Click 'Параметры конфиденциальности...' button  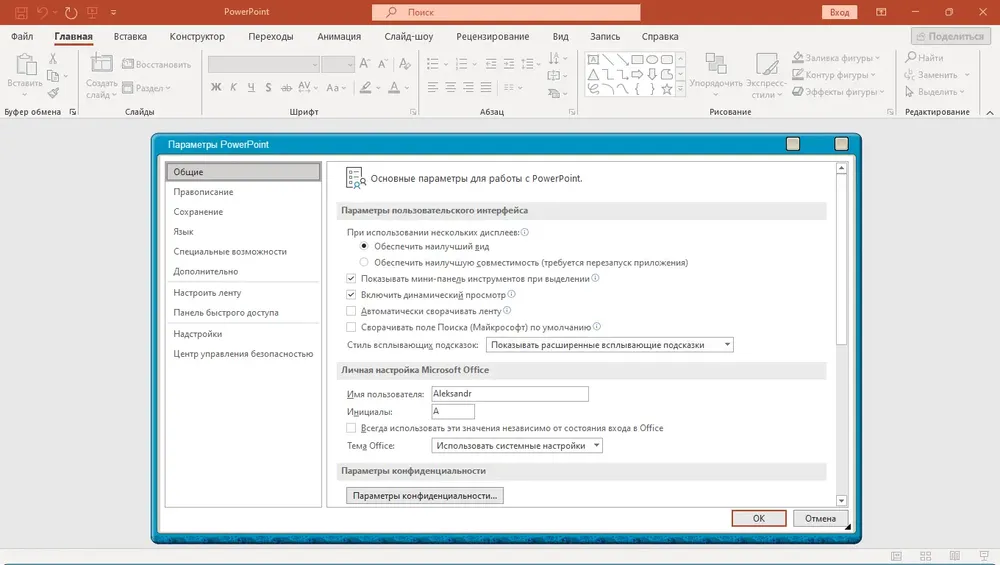tap(425, 495)
